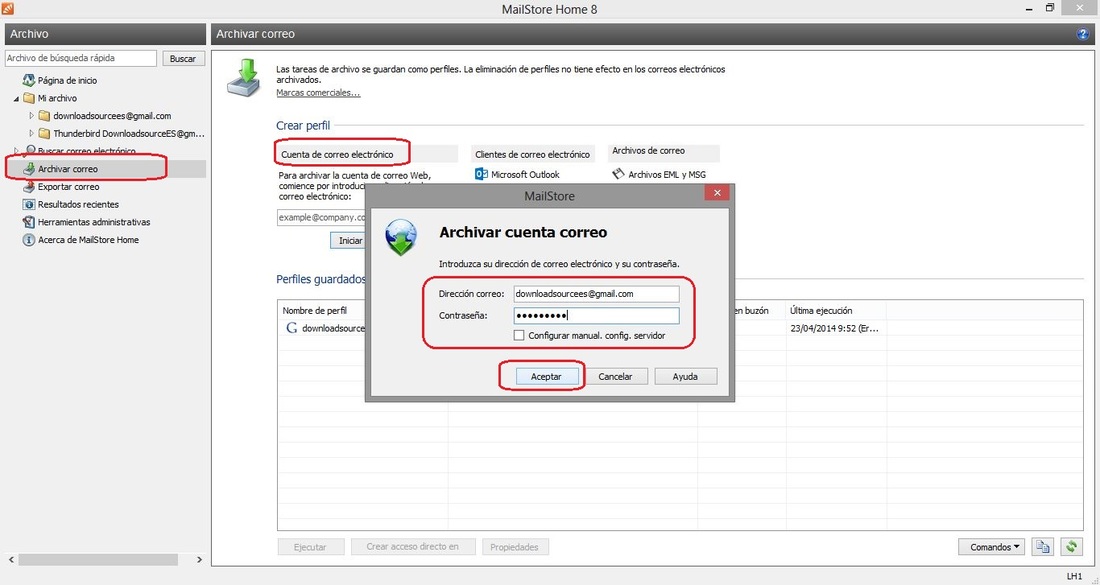Click the large archive download icon
The height and width of the screenshot is (585, 1100).
(243, 77)
